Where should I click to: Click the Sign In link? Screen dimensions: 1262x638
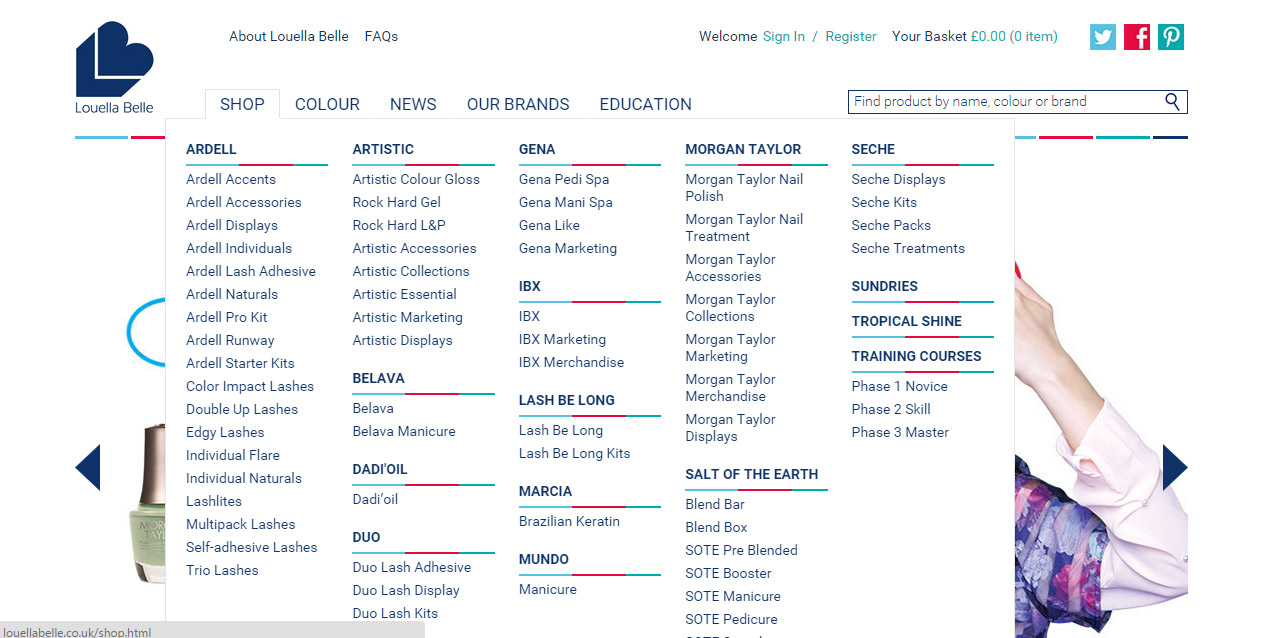point(784,36)
